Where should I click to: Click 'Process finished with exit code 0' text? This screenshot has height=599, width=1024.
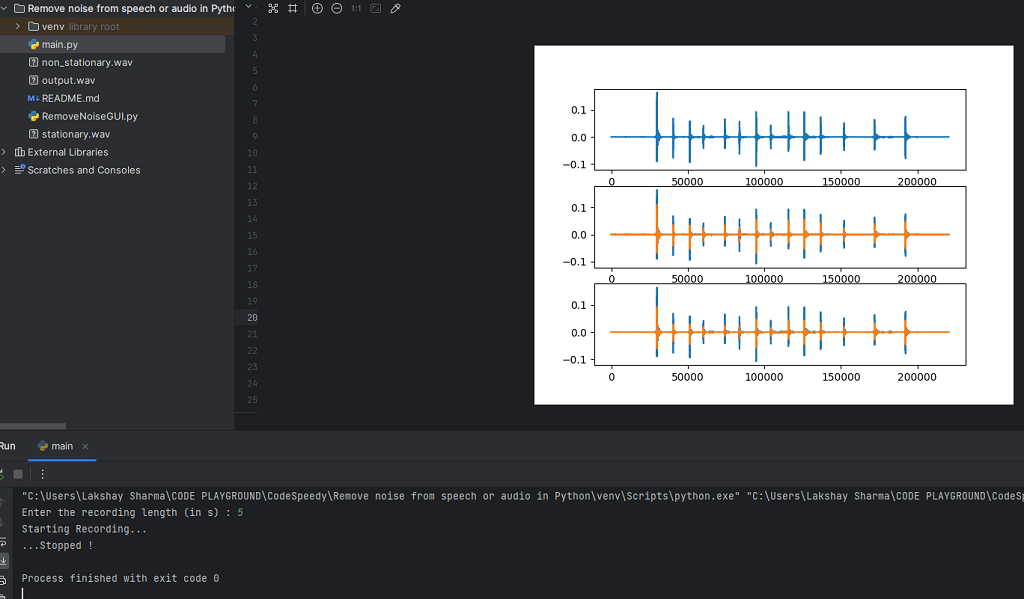[x=120, y=578]
